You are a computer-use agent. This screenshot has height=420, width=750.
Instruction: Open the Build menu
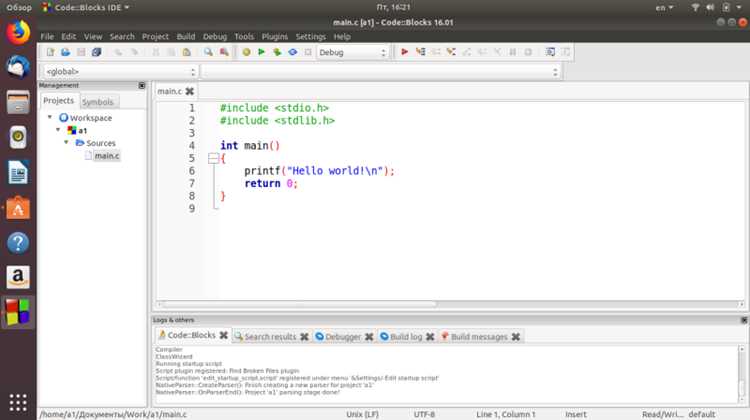[x=186, y=36]
